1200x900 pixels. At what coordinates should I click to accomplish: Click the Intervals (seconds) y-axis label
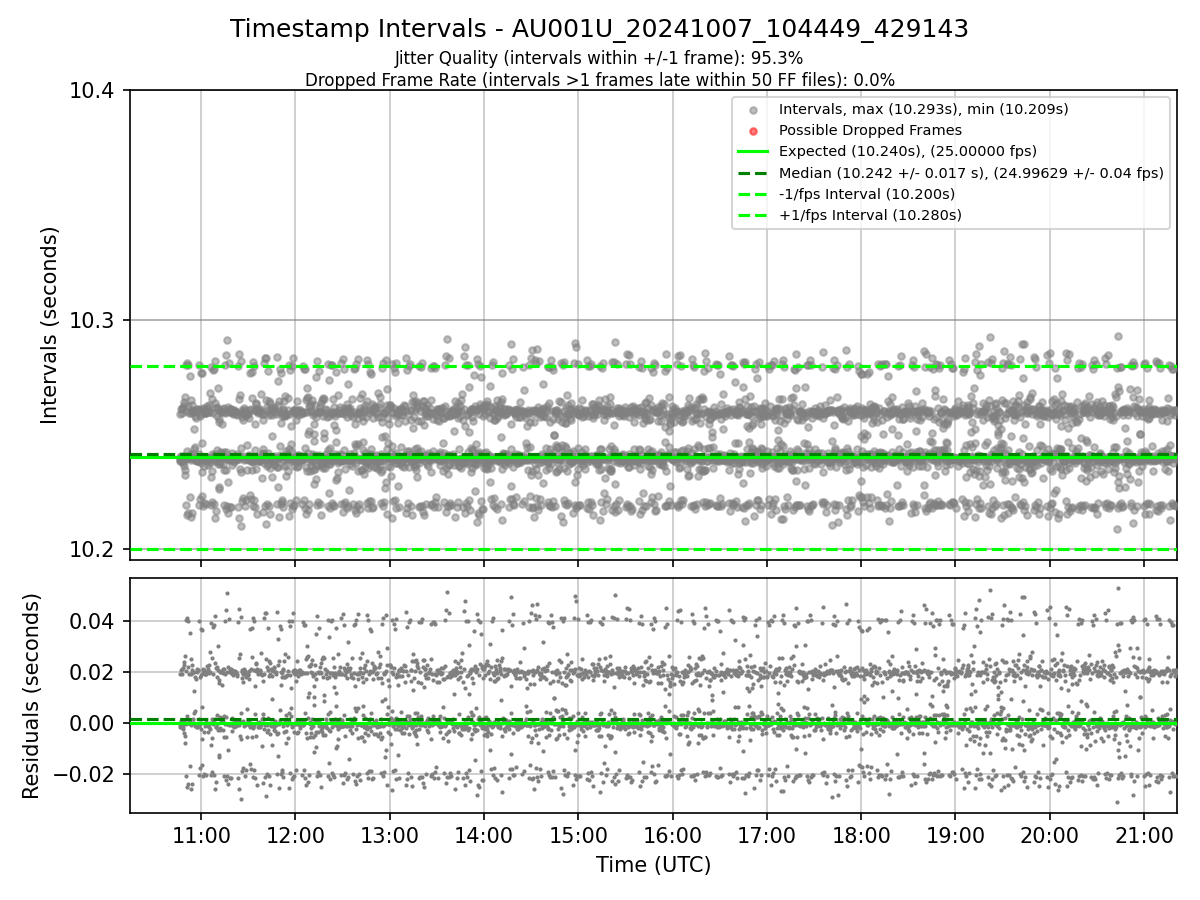51,324
